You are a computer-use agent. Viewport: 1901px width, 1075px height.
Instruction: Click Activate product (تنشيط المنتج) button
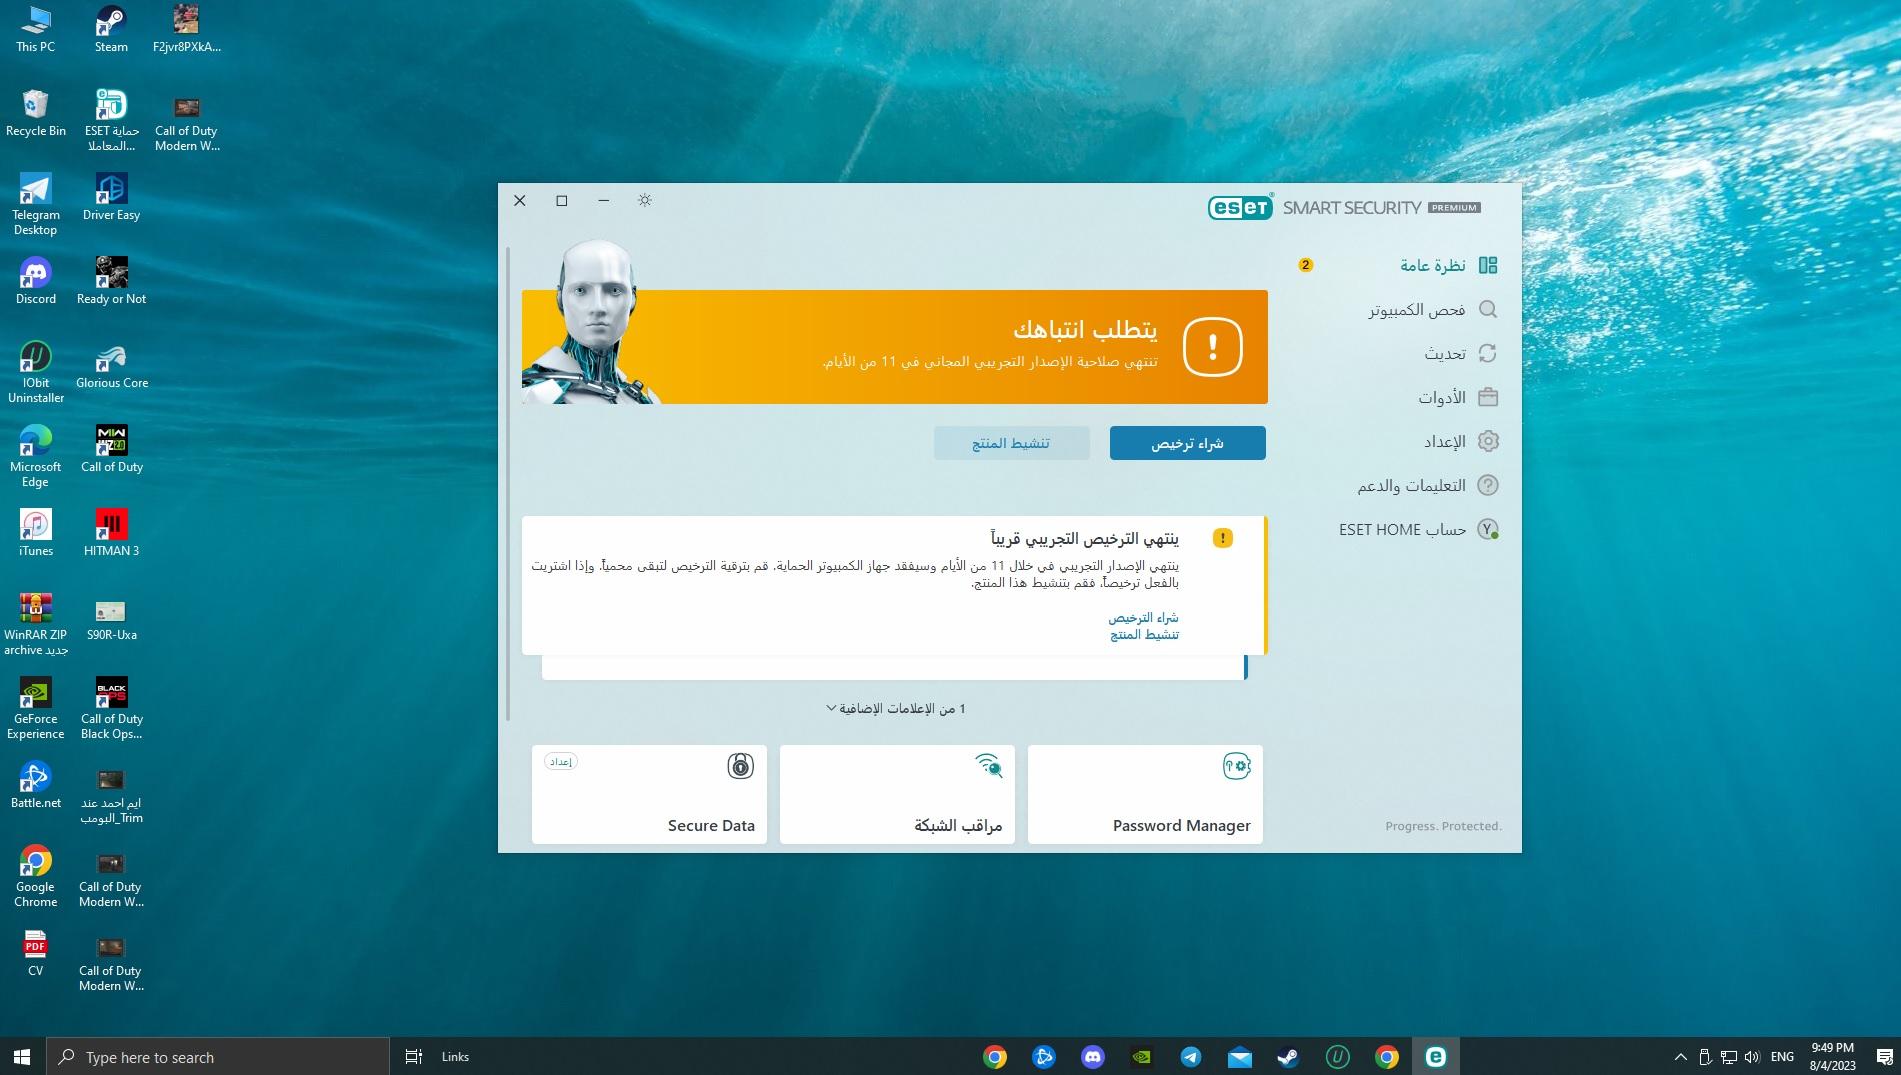pos(1011,443)
